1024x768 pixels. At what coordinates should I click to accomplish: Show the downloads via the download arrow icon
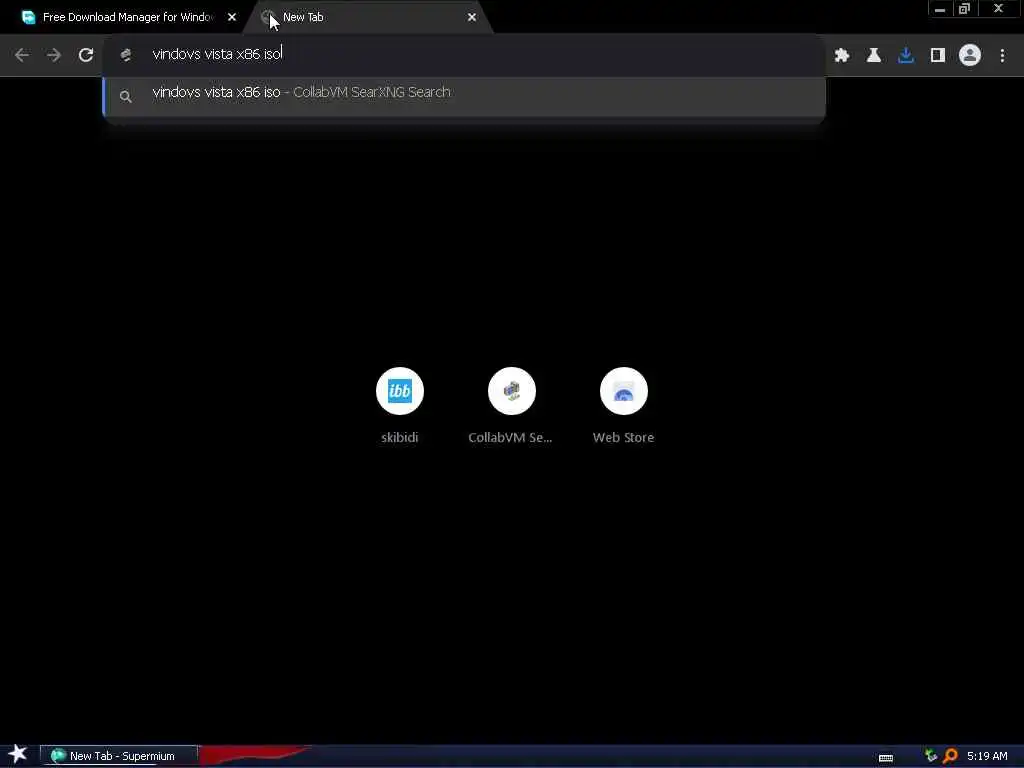(906, 56)
